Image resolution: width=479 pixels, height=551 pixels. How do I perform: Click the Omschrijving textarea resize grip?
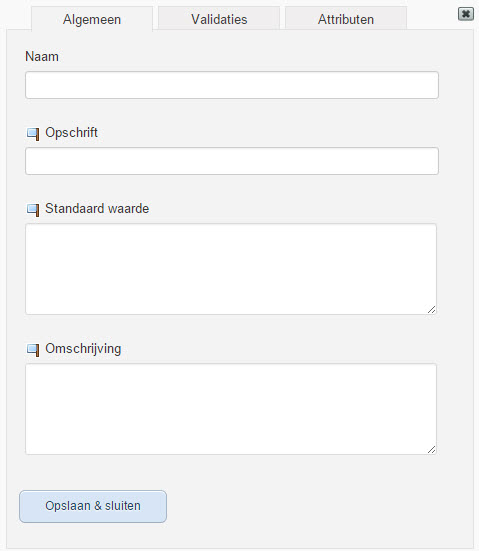(x=432, y=449)
